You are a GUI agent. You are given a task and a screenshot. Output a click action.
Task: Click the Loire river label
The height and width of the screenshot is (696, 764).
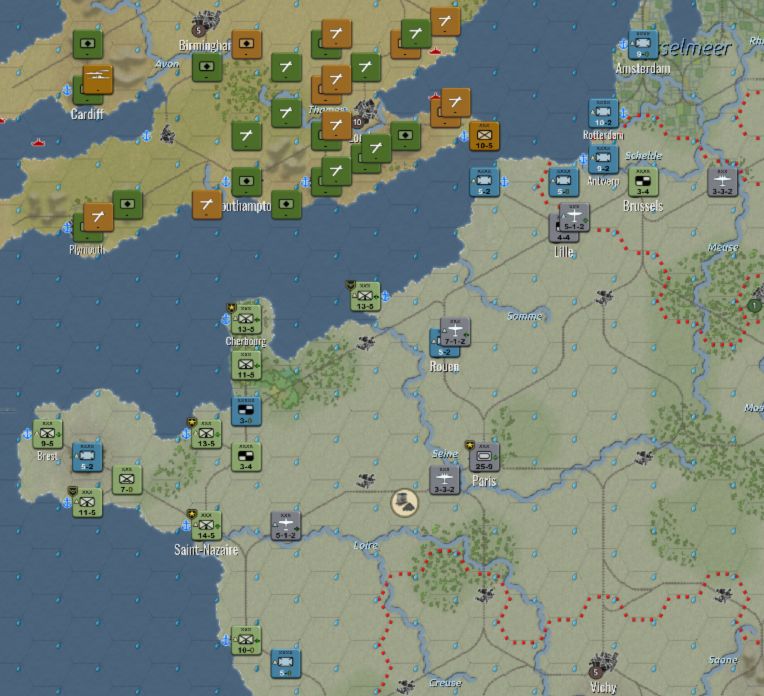[x=365, y=545]
